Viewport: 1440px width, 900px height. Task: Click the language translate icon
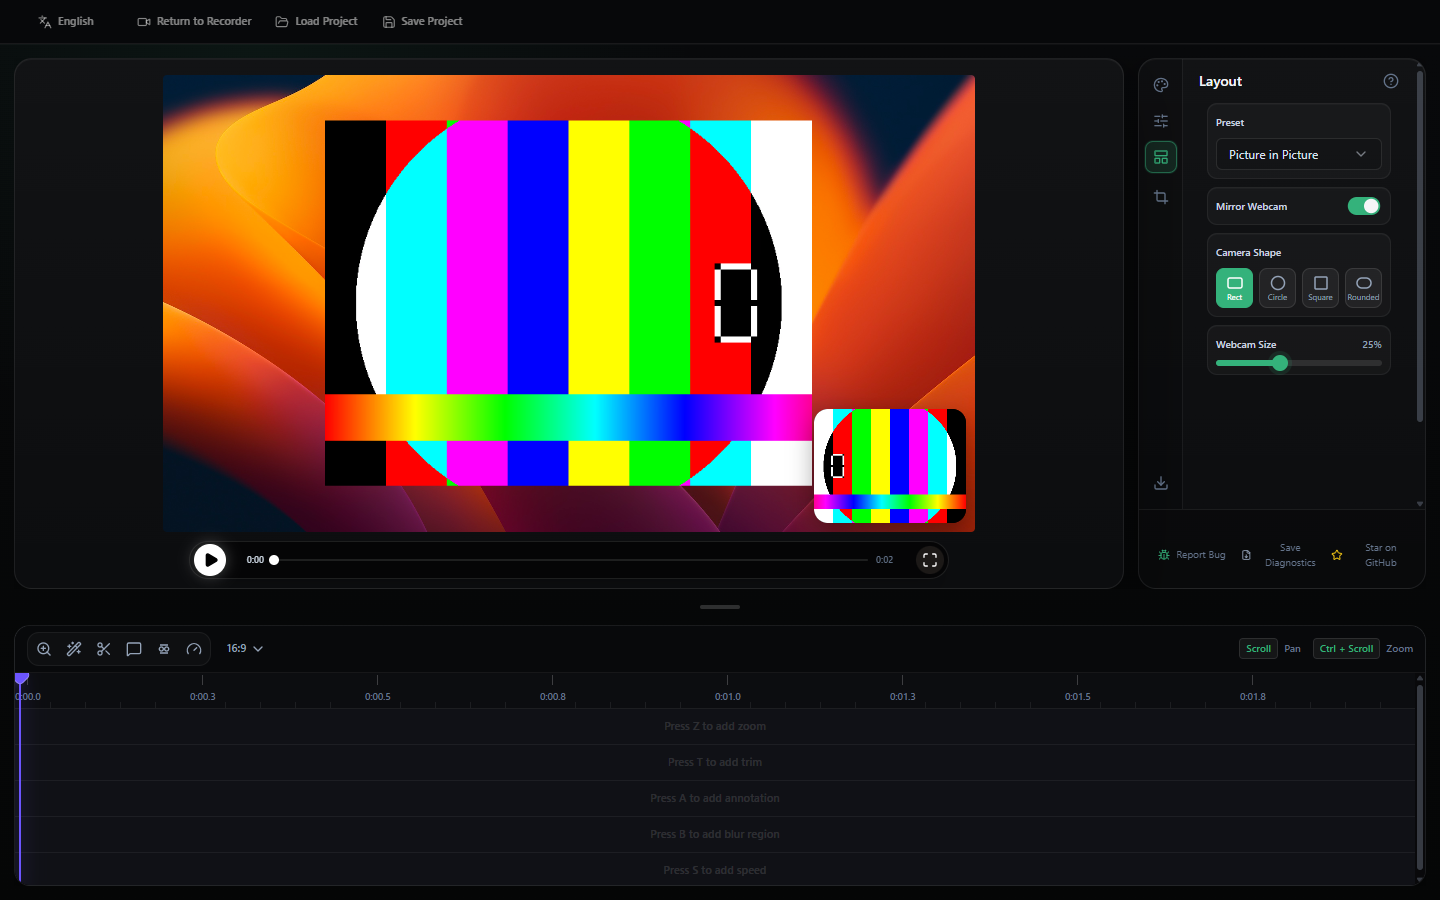coord(45,21)
